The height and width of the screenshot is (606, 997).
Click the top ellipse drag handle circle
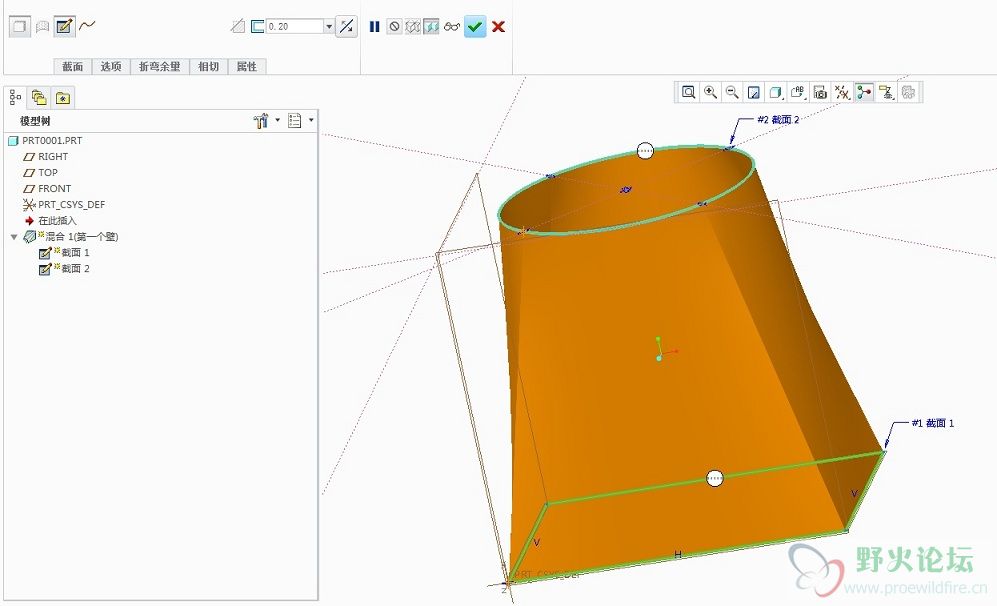pos(645,151)
